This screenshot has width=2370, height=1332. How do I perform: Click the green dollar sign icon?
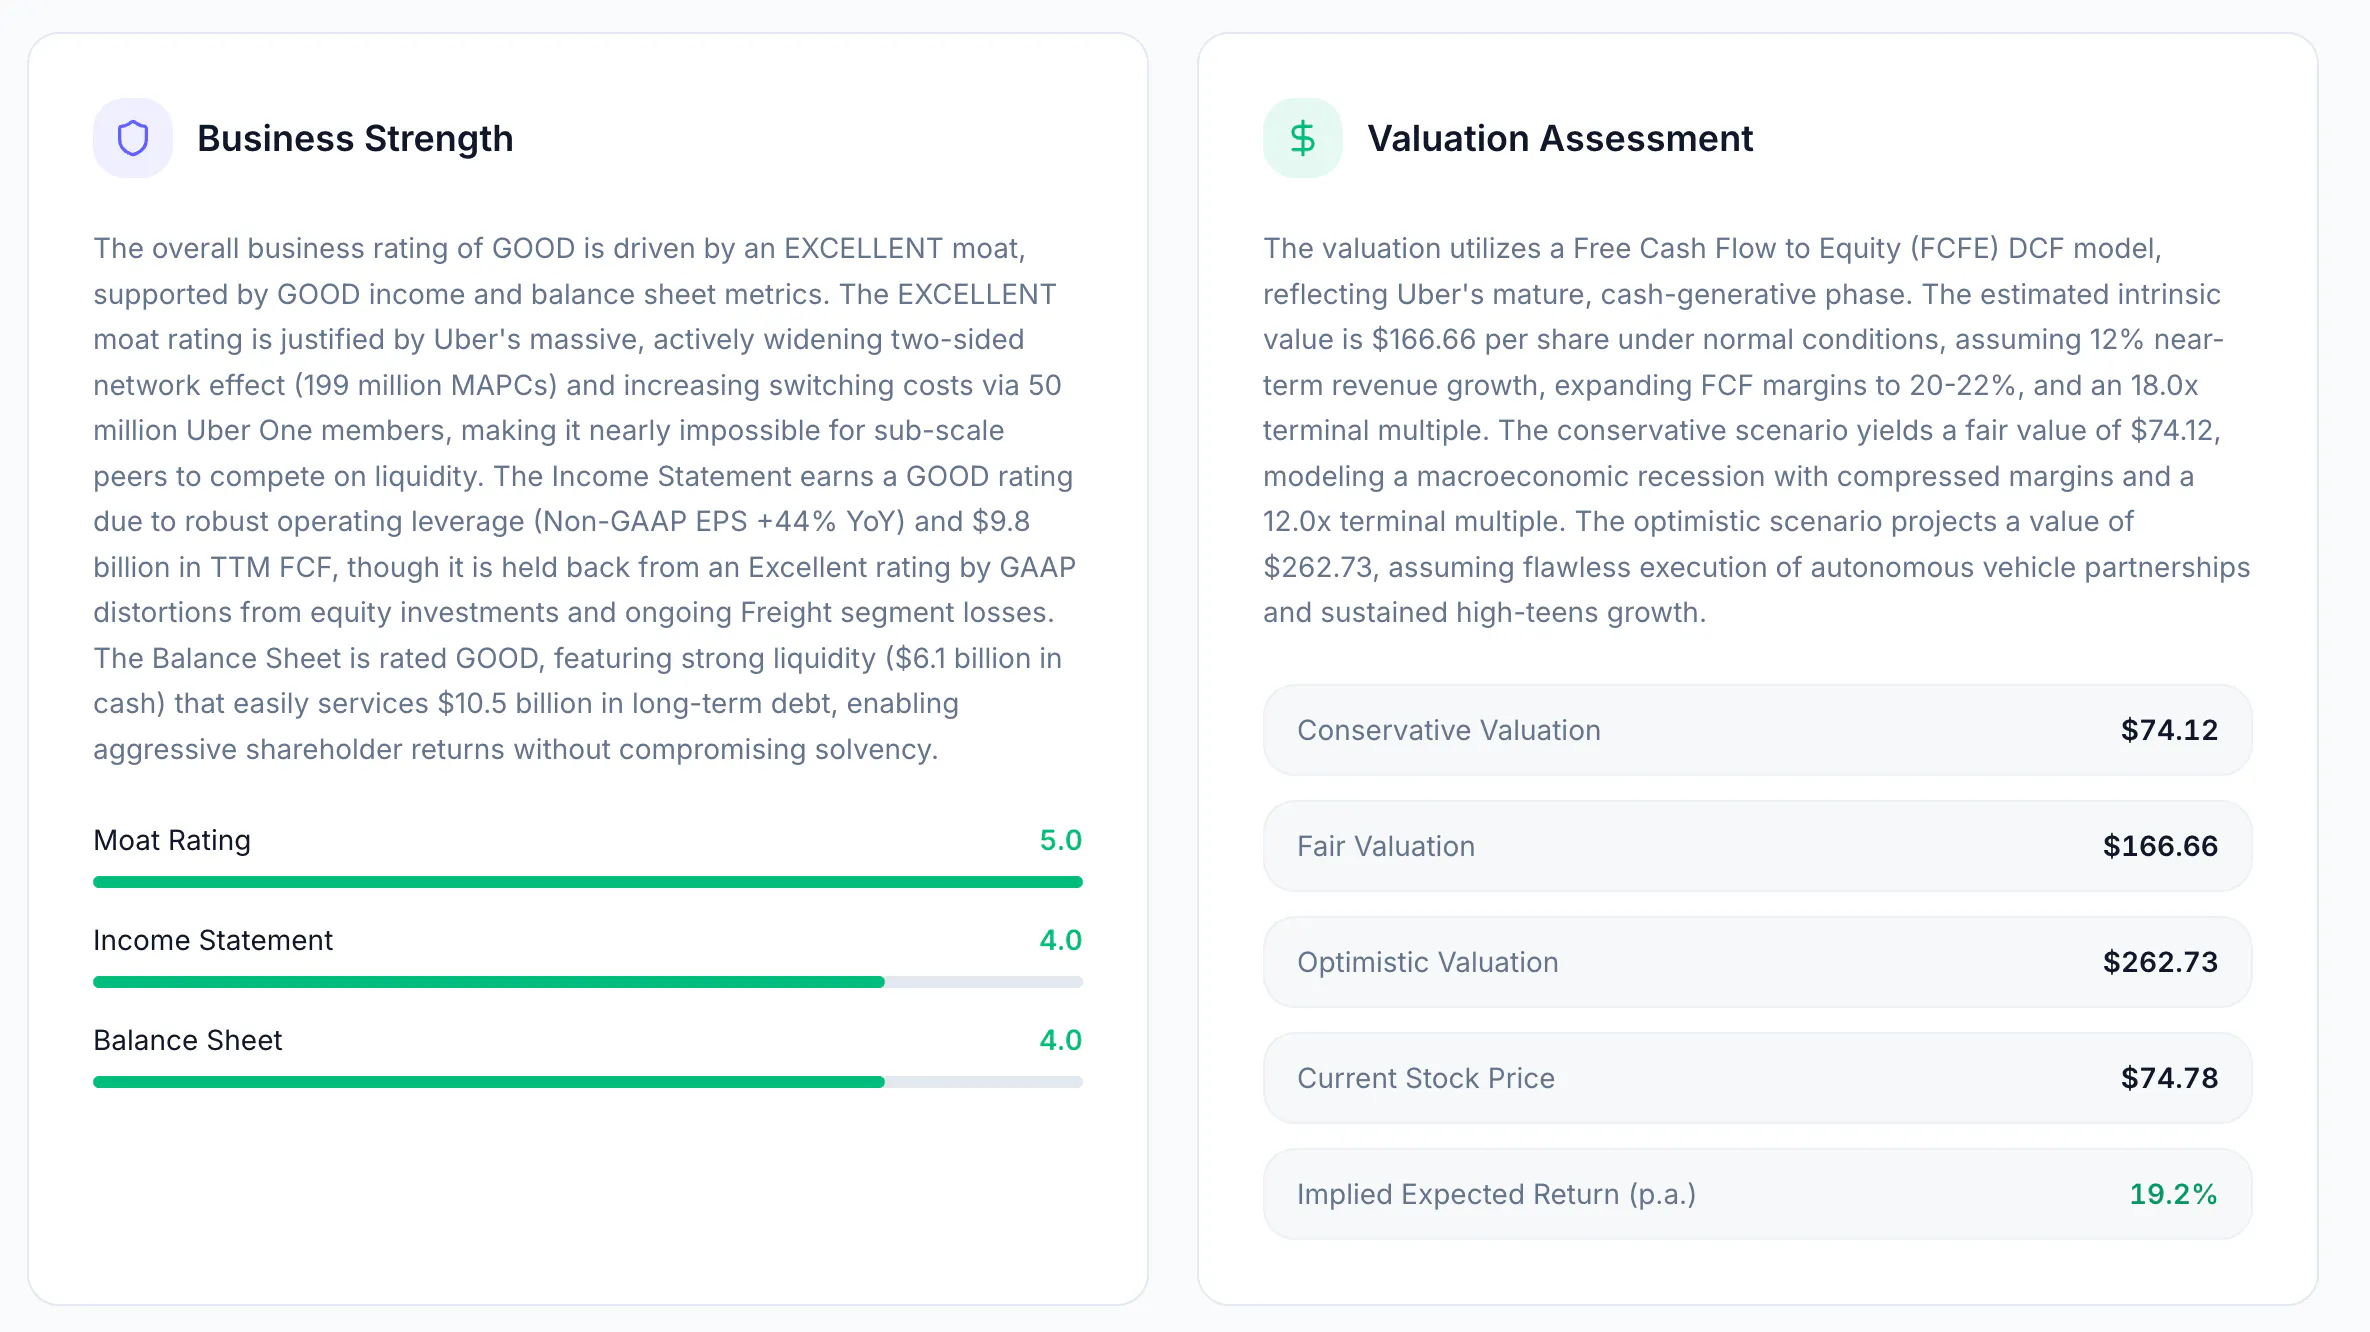click(1302, 138)
